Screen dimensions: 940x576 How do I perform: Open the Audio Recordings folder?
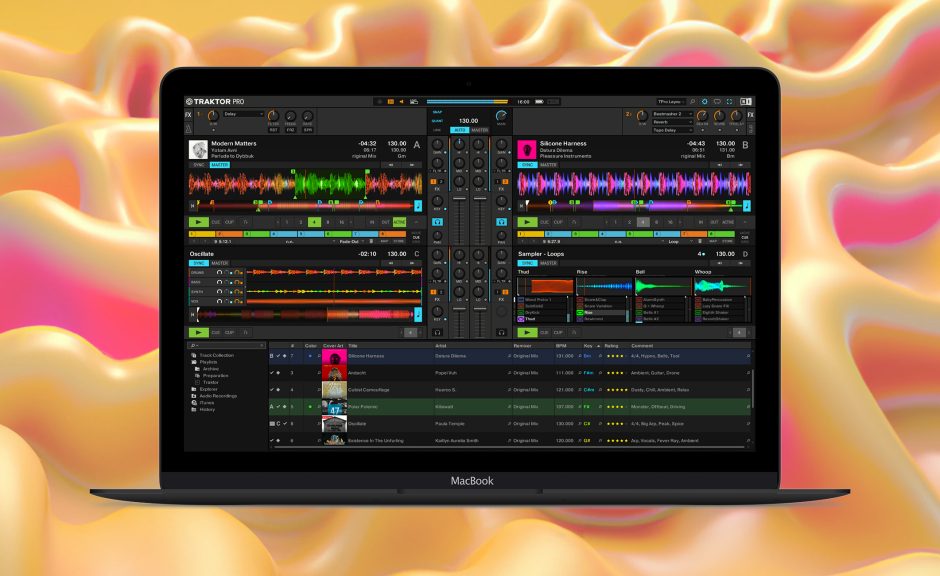coord(218,395)
